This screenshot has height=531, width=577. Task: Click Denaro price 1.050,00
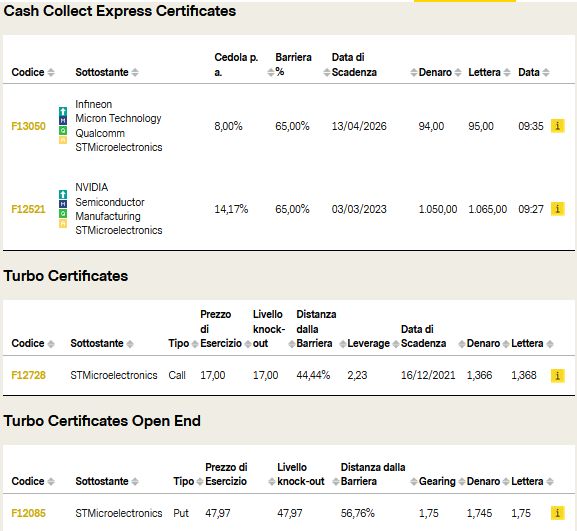(438, 209)
